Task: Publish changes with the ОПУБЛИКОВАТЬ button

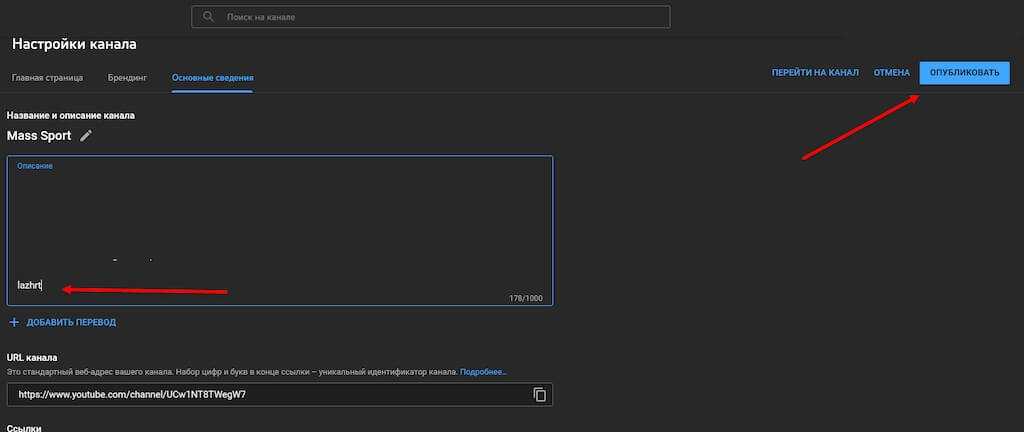Action: [964, 73]
